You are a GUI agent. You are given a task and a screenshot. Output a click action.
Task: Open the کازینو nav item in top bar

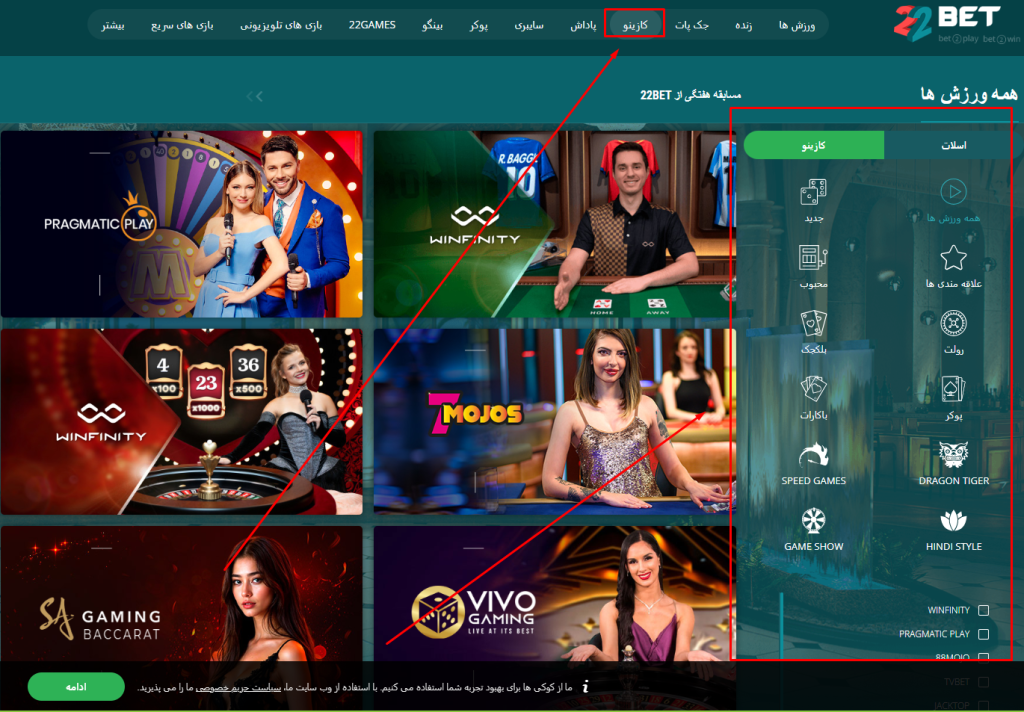point(635,25)
